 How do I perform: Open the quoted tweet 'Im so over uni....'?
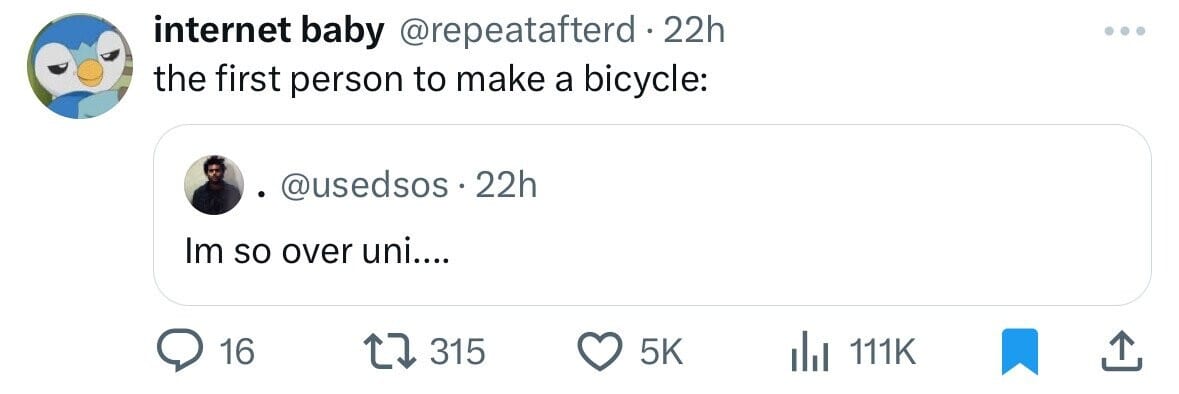[x=652, y=215]
